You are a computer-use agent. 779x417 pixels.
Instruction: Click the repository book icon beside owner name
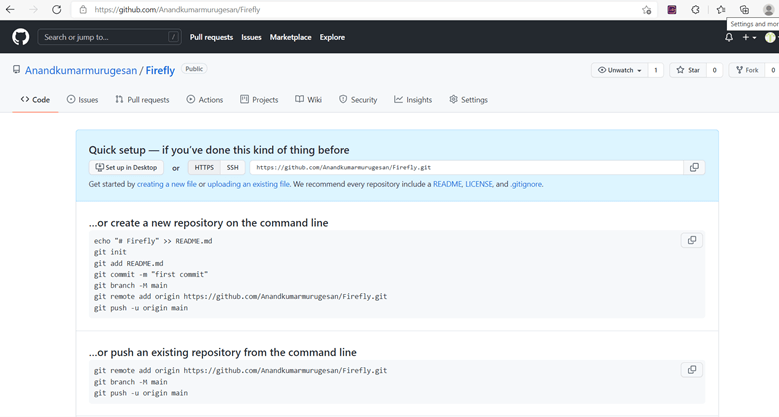click(16, 70)
